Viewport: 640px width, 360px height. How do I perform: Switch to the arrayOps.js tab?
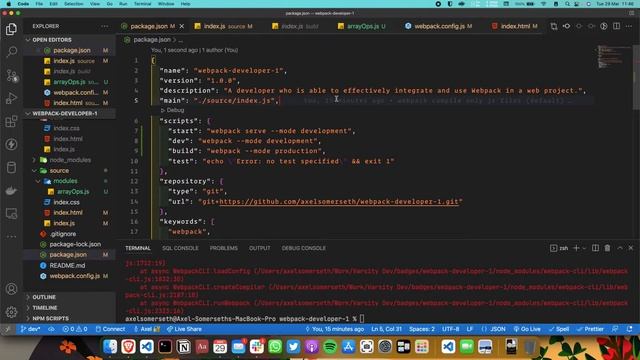[x=362, y=26]
